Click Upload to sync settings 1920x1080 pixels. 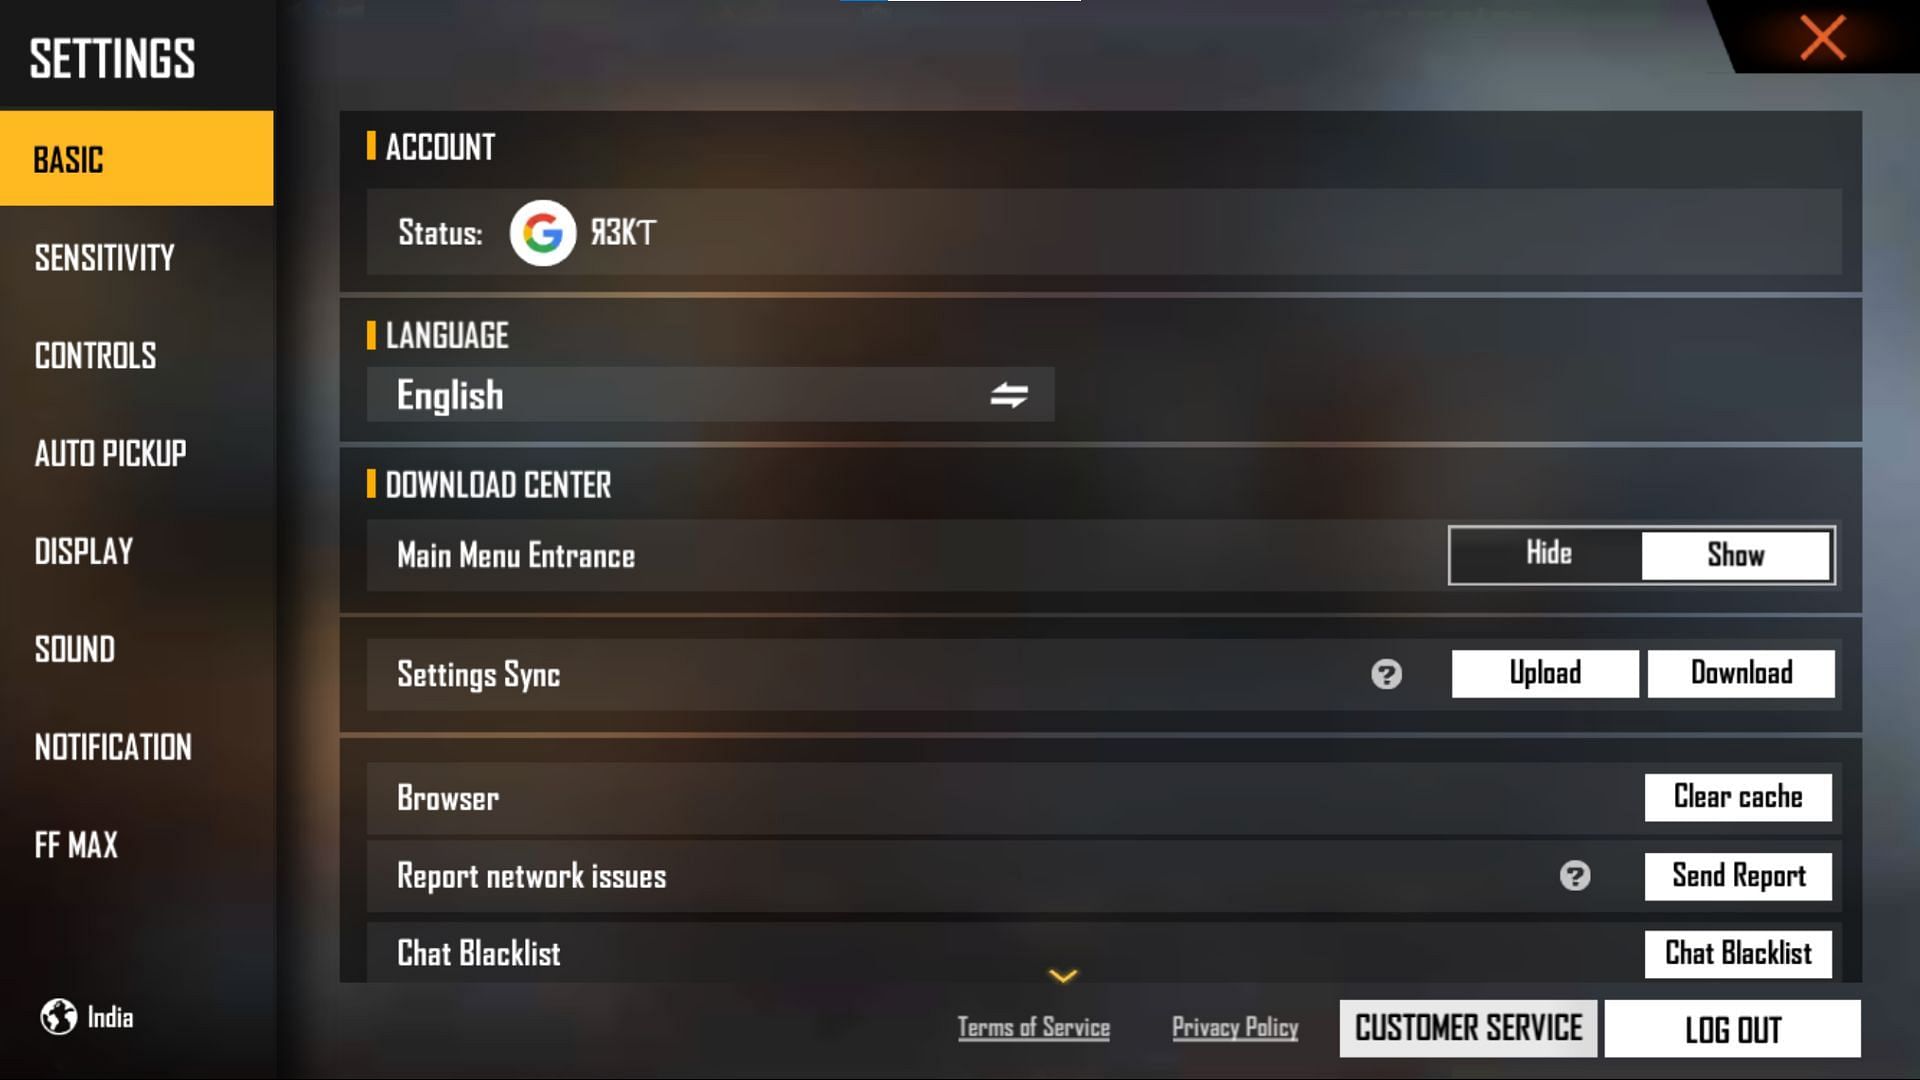tap(1545, 673)
